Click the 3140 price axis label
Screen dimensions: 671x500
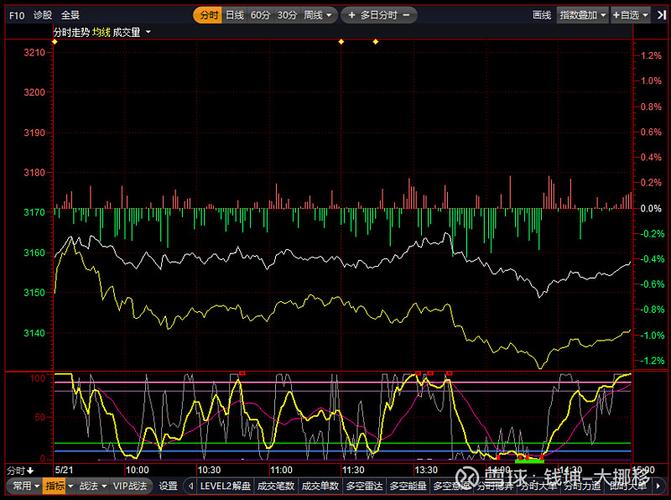point(34,333)
